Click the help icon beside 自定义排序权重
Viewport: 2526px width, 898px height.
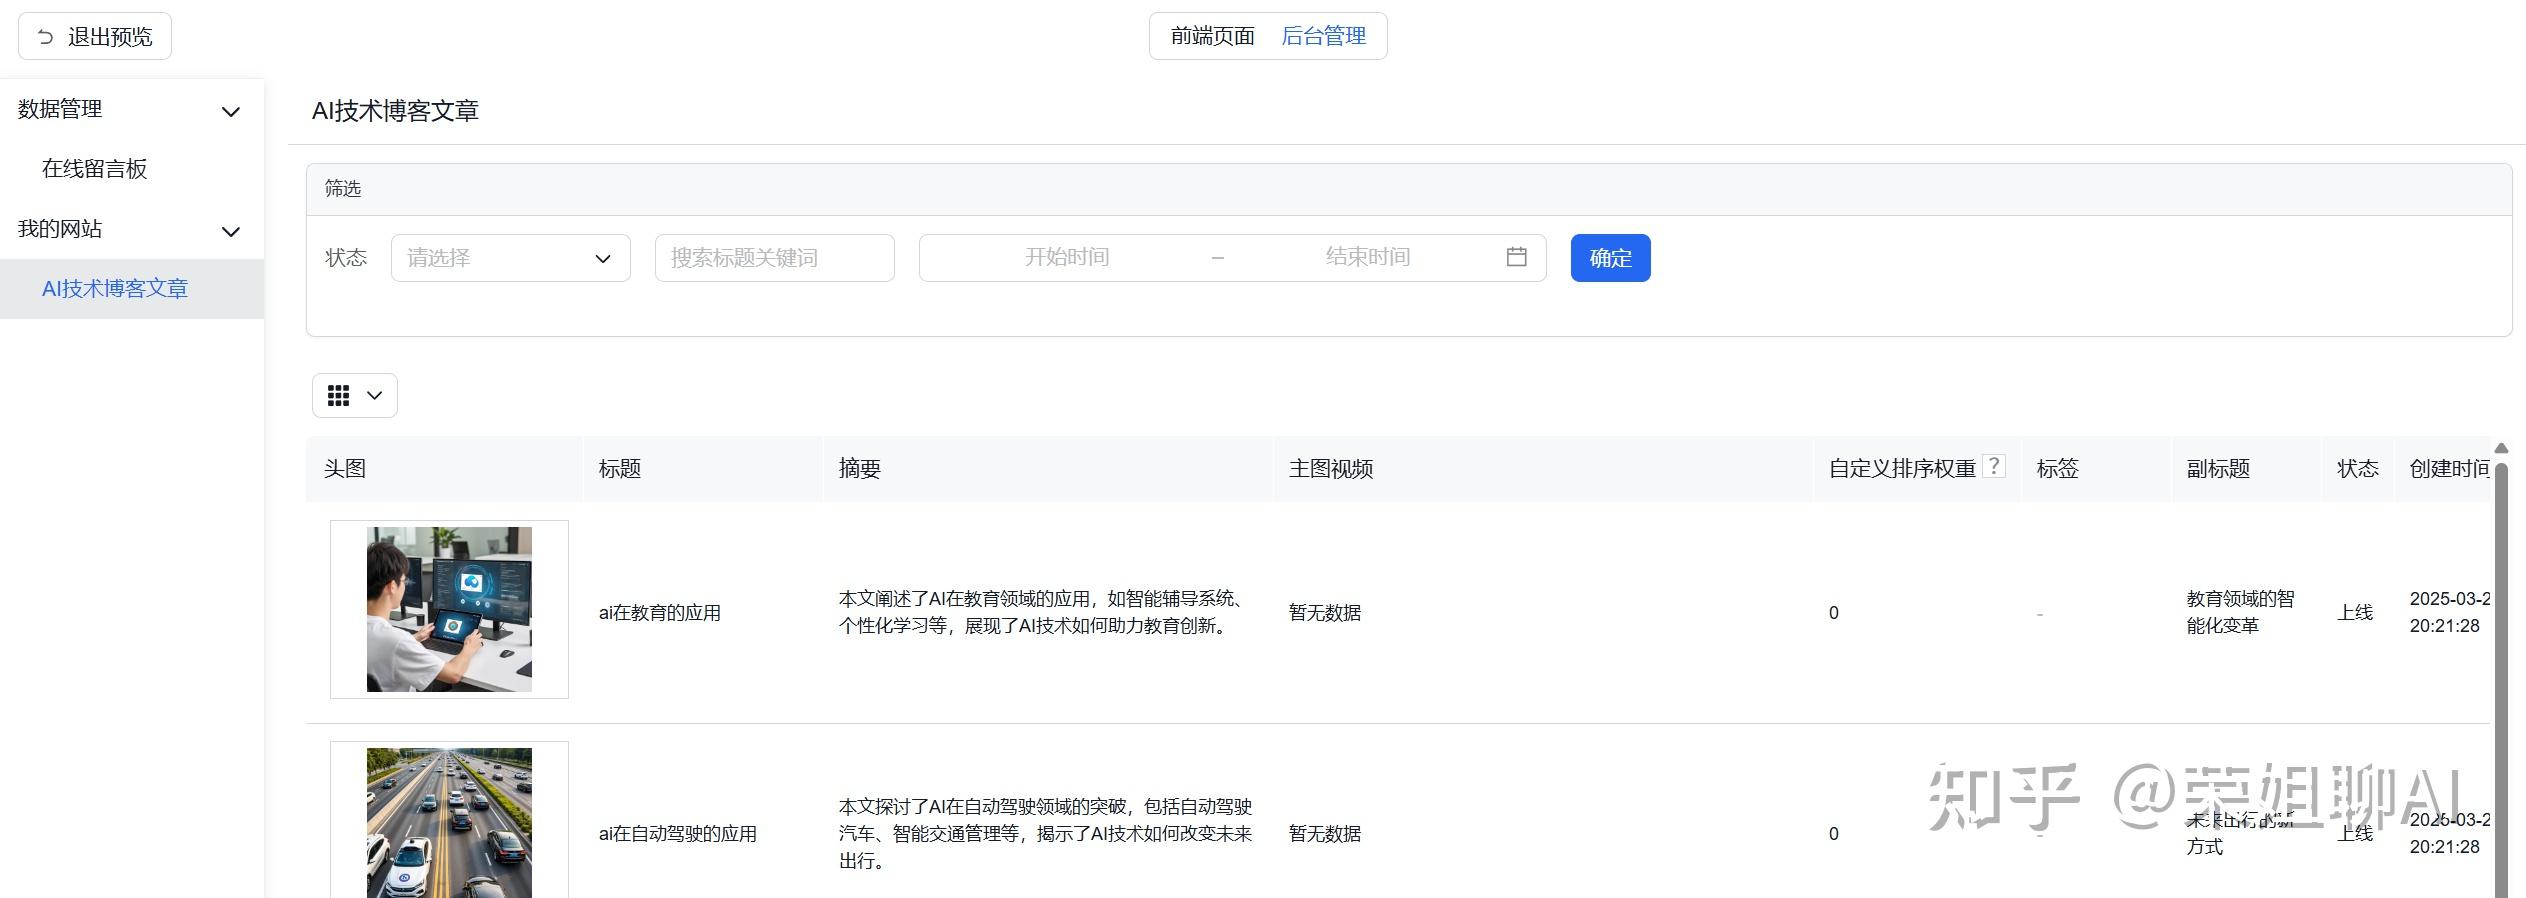coord(1994,466)
